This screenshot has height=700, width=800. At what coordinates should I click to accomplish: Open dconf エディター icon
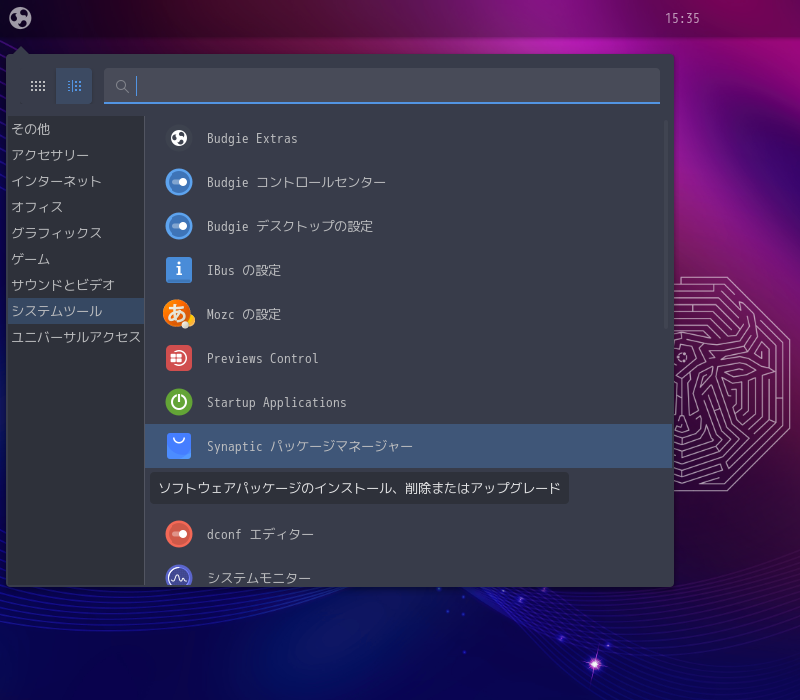click(179, 534)
